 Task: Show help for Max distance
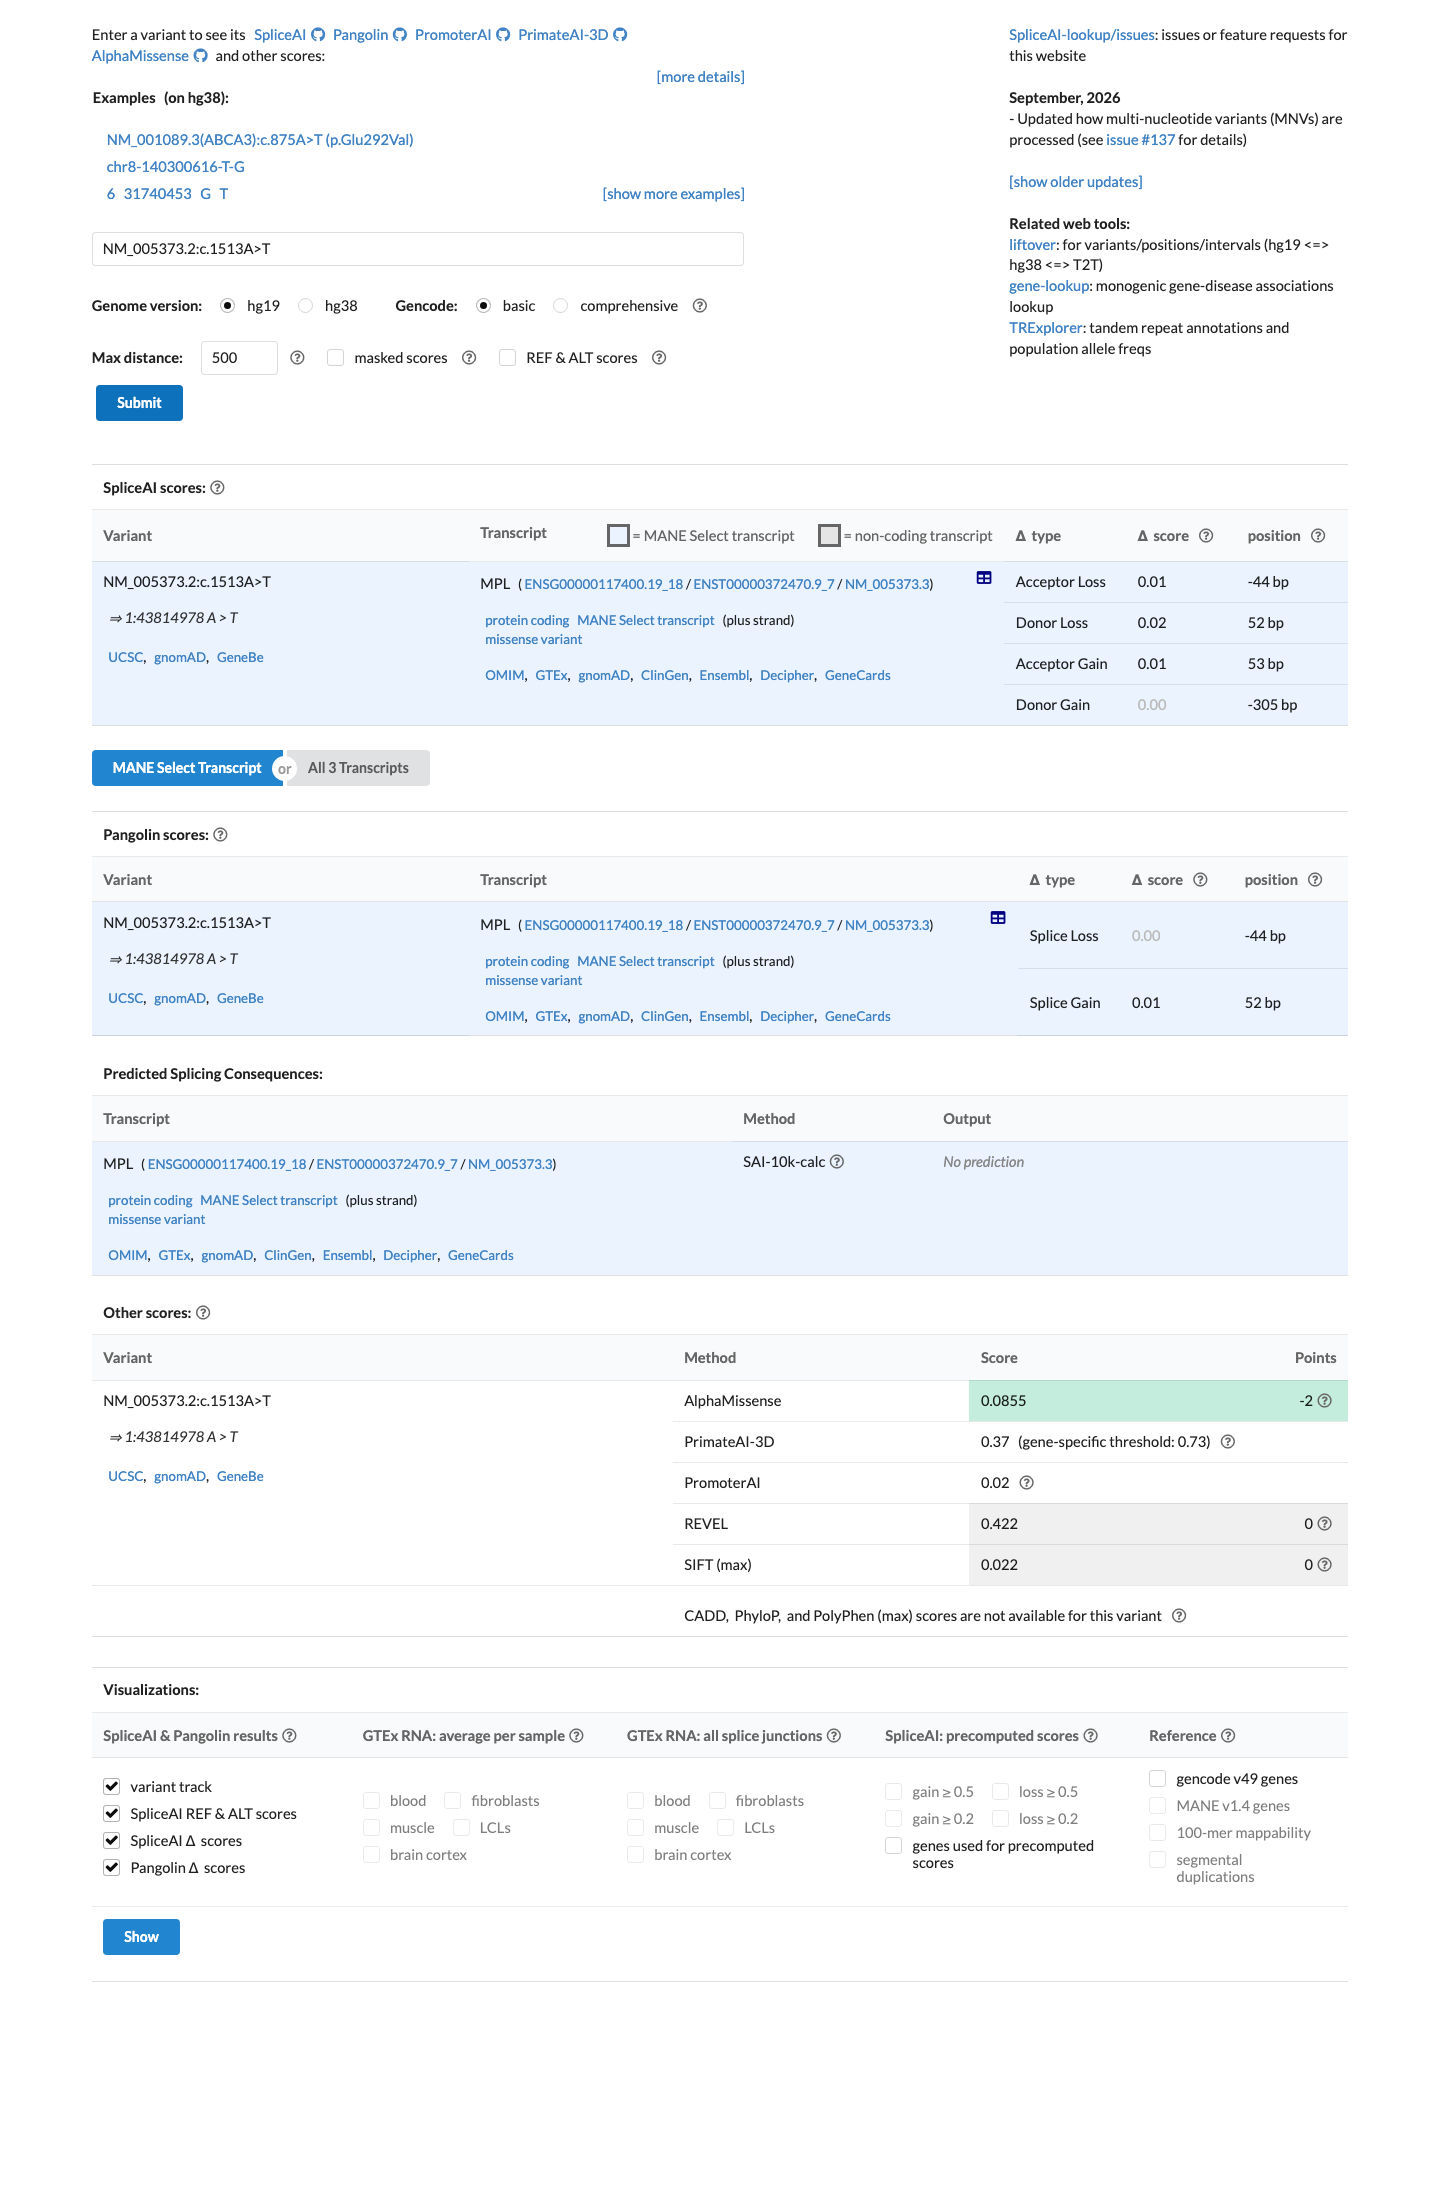(297, 358)
